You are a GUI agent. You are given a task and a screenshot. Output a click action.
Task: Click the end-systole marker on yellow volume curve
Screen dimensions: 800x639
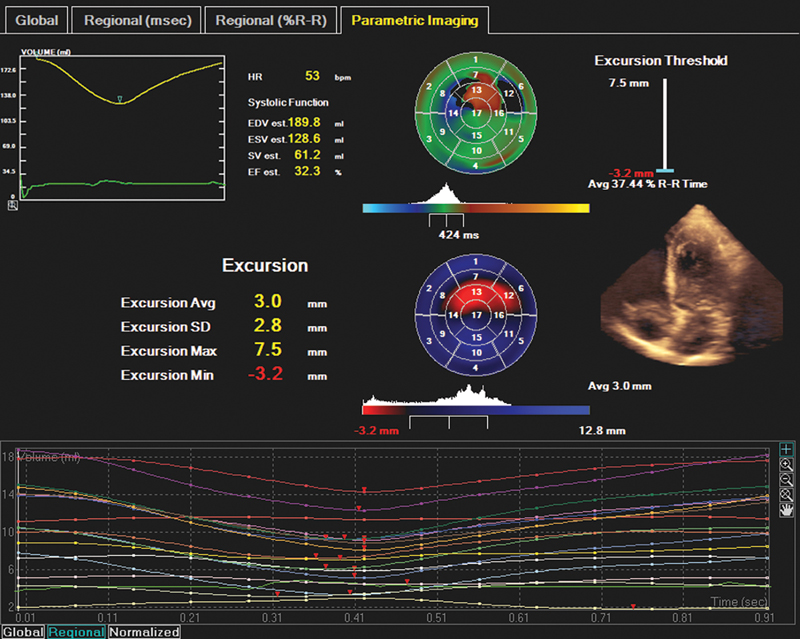coord(119,99)
